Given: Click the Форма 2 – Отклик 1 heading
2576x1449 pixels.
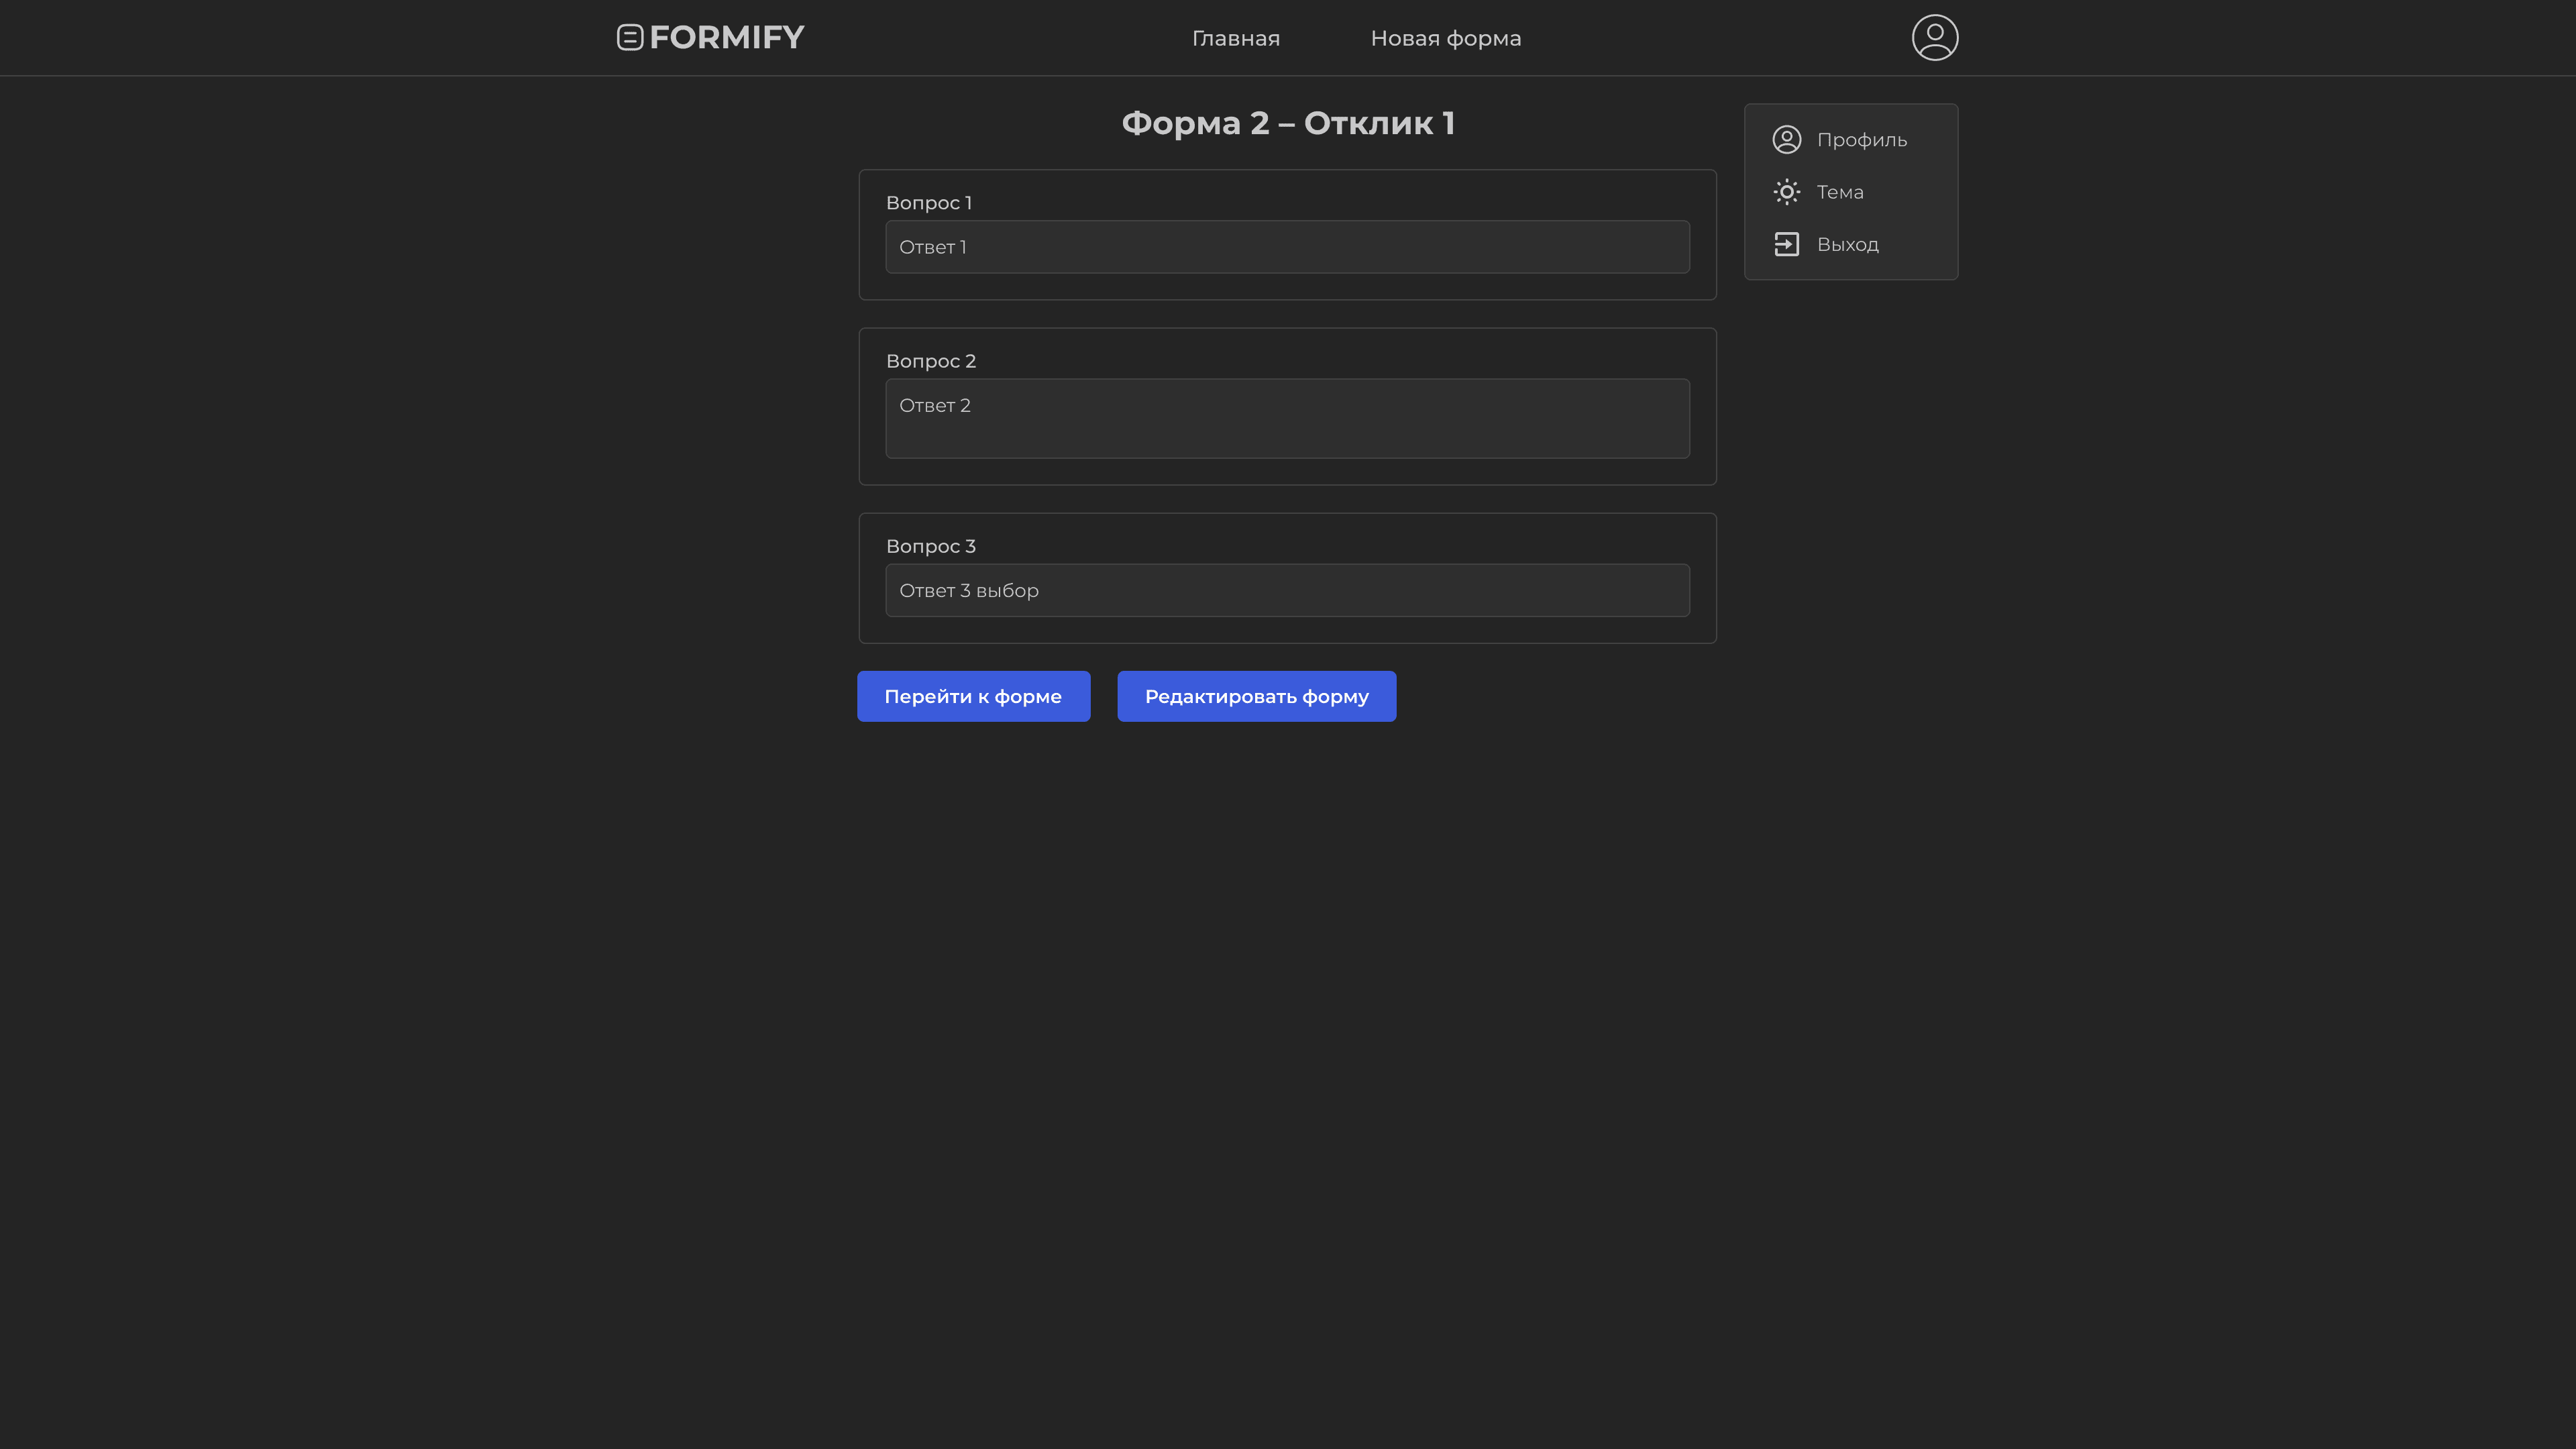Looking at the screenshot, I should point(1288,123).
